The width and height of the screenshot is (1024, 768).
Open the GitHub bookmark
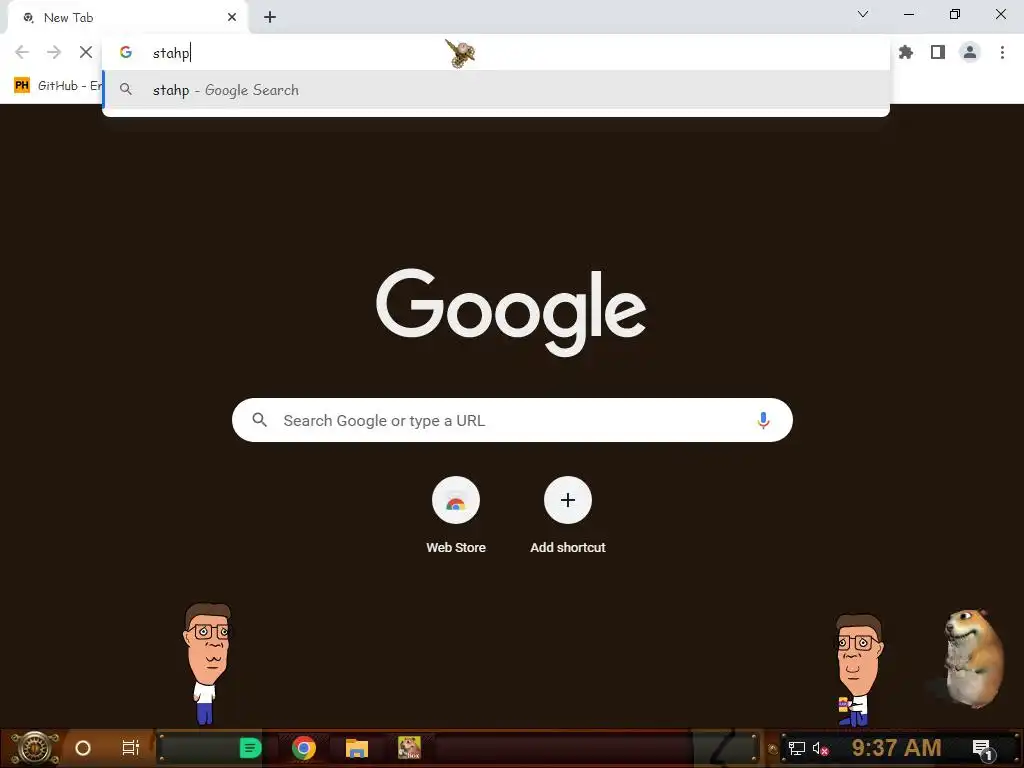click(57, 86)
